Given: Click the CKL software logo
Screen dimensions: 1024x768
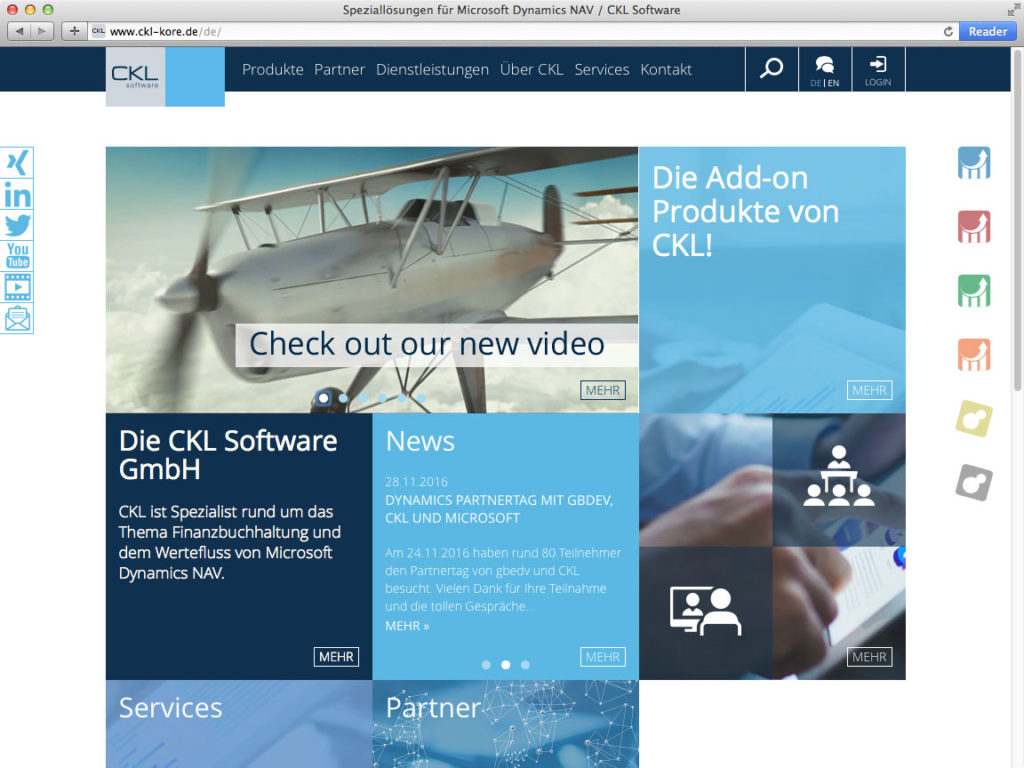Looking at the screenshot, I should [x=135, y=76].
